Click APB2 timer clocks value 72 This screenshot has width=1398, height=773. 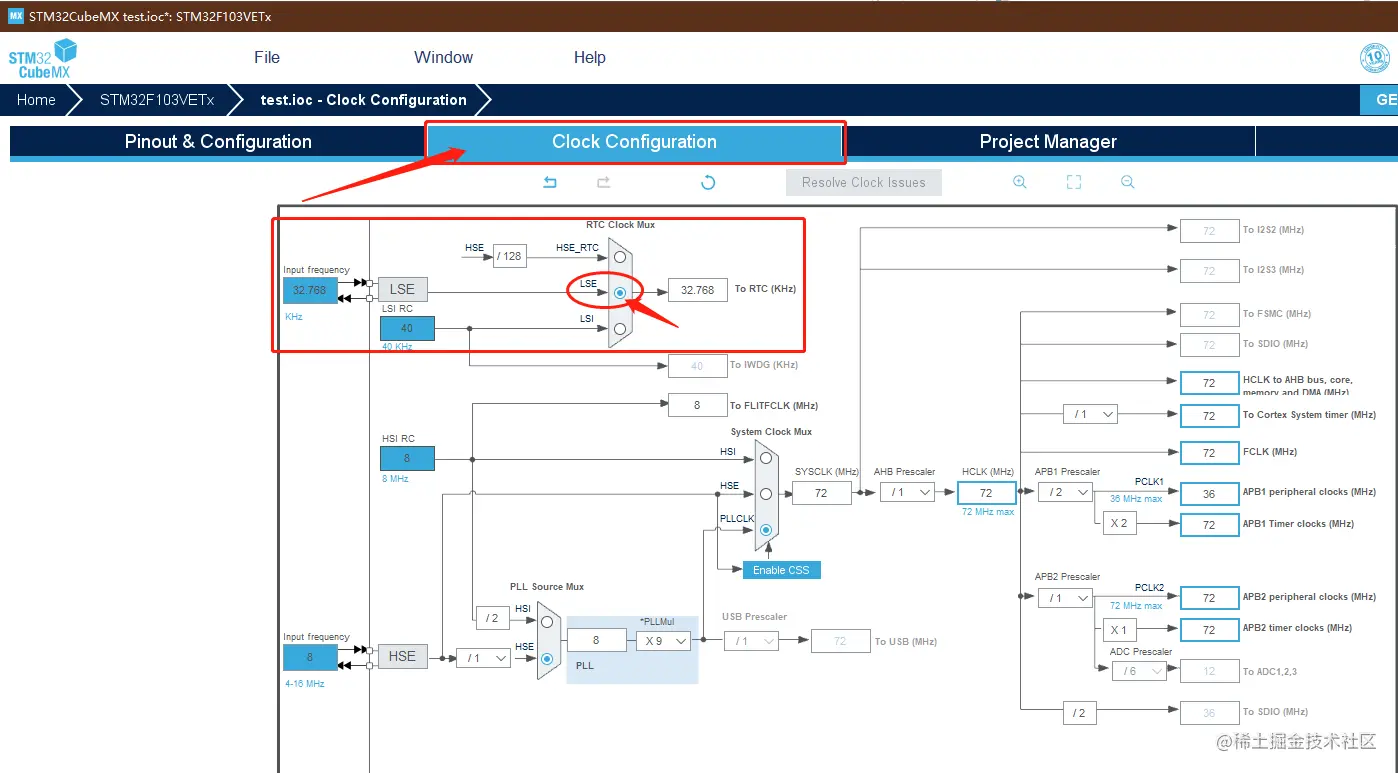[1209, 630]
